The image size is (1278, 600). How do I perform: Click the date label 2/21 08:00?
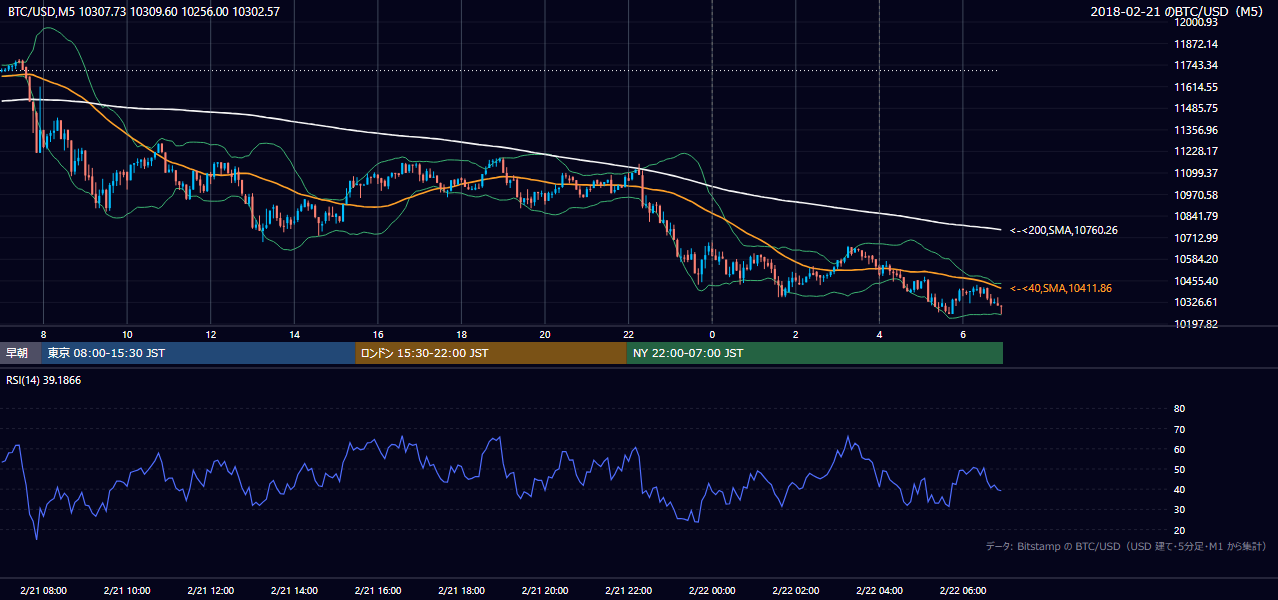(x=43, y=591)
